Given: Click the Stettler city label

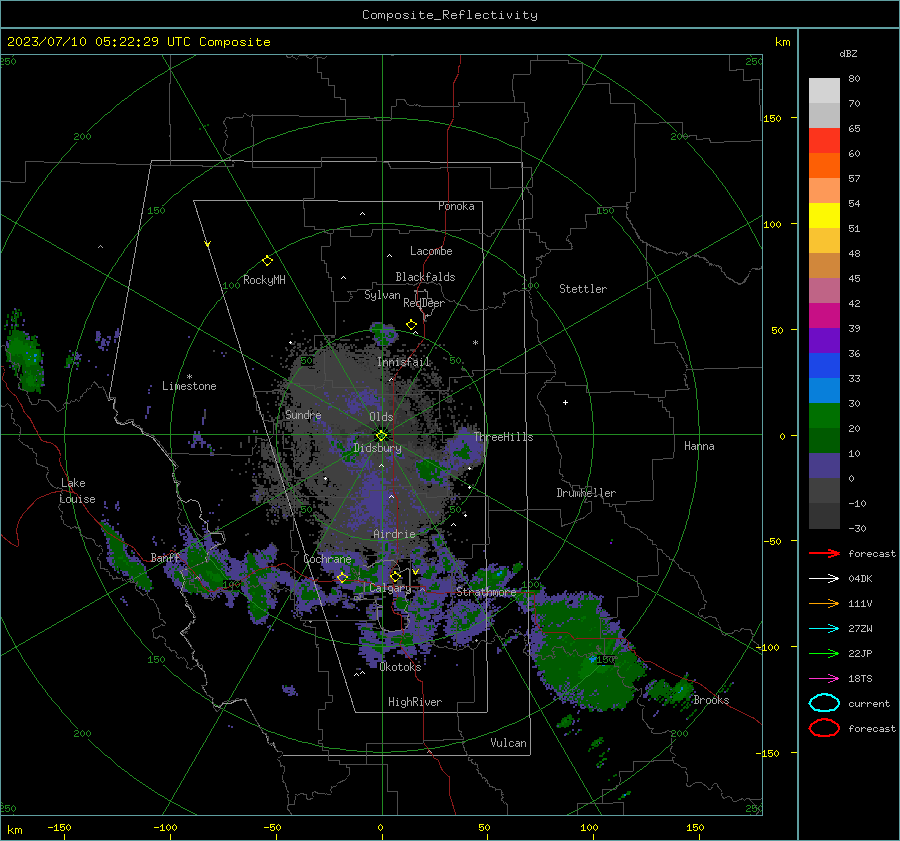Looking at the screenshot, I should [x=583, y=289].
